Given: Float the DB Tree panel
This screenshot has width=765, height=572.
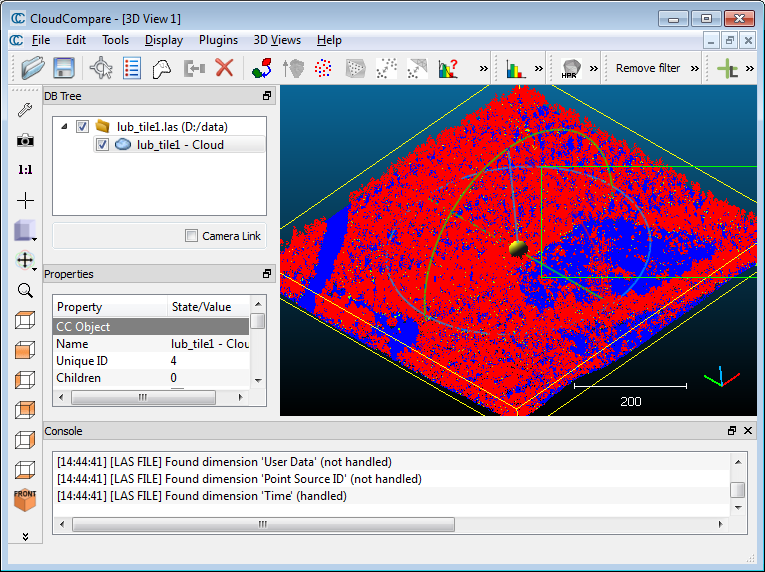Looking at the screenshot, I should 266,96.
